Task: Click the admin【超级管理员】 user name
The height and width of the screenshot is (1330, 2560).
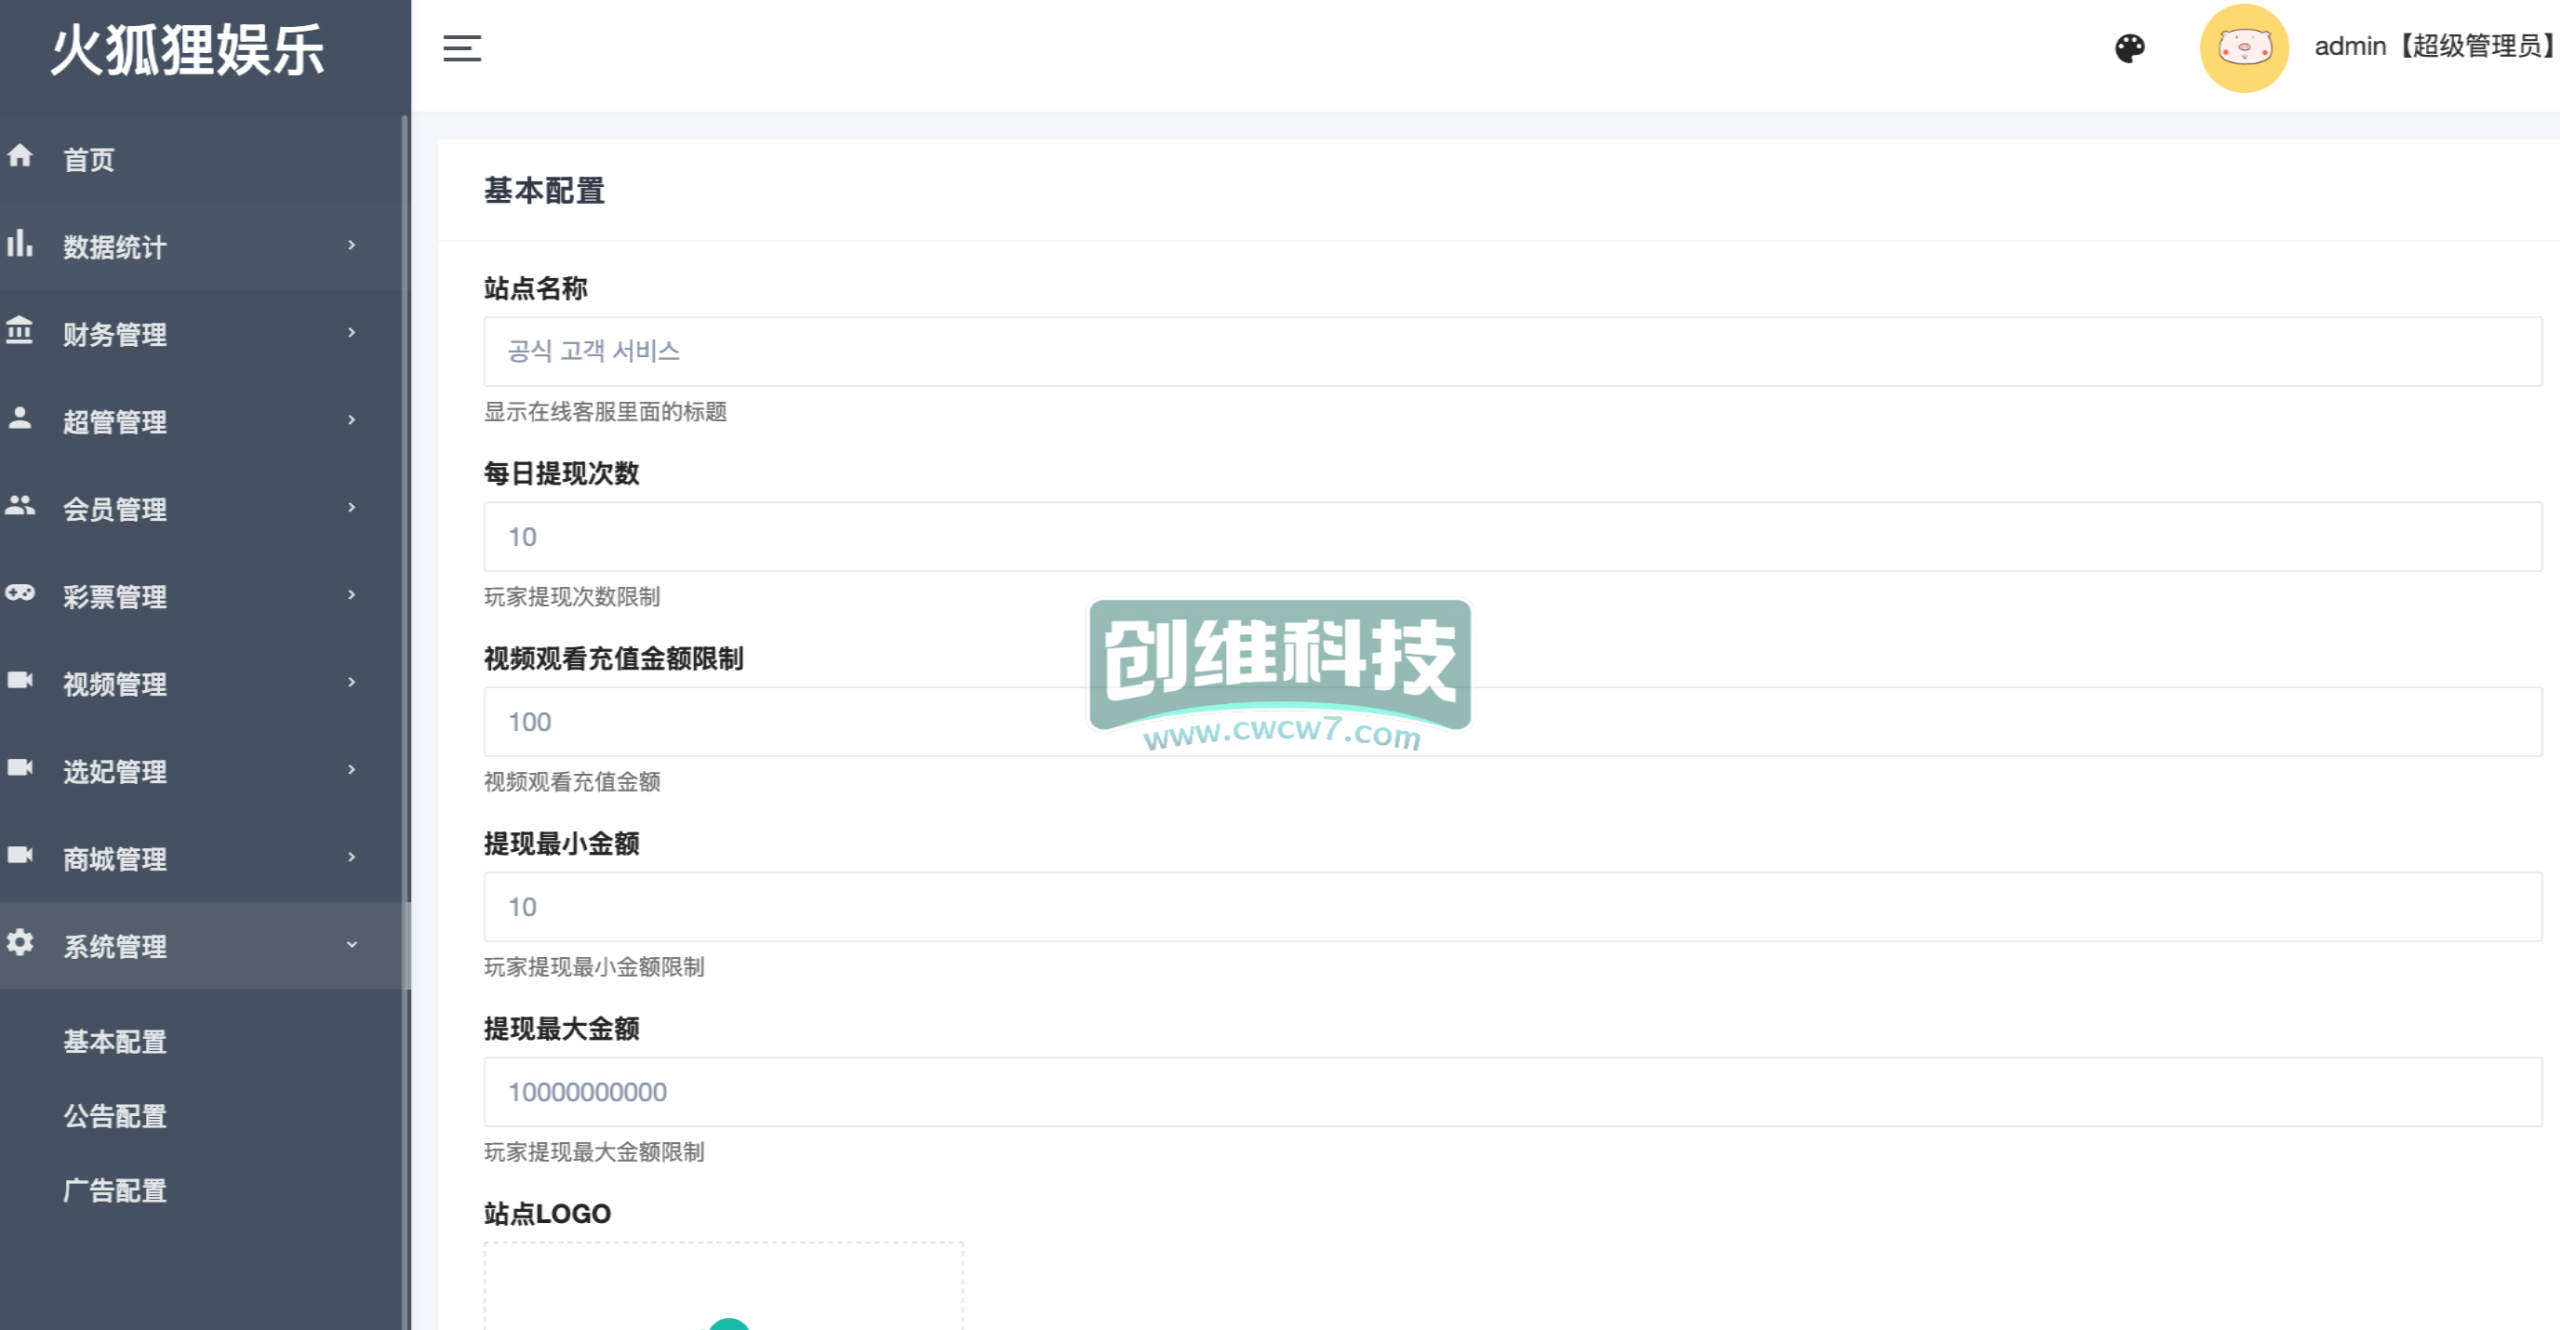Action: coord(2436,46)
